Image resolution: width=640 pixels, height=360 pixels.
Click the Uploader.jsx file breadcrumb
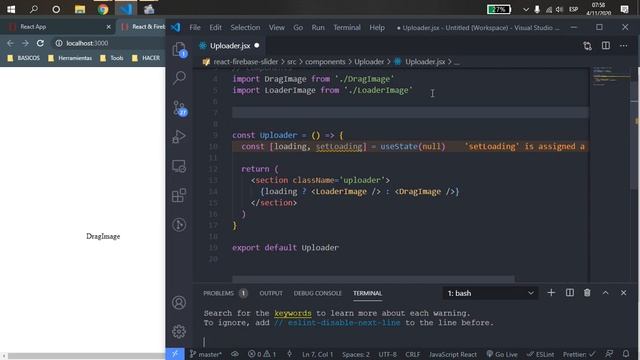424,62
